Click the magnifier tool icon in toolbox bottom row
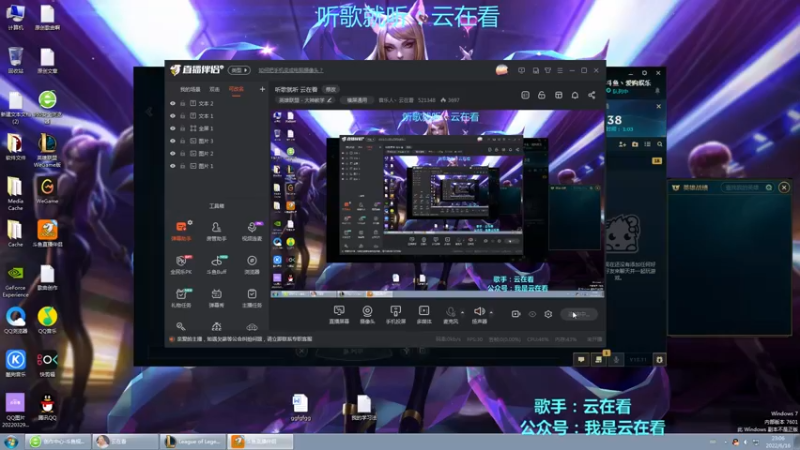Screen dimensions: 800x450 [181, 327]
